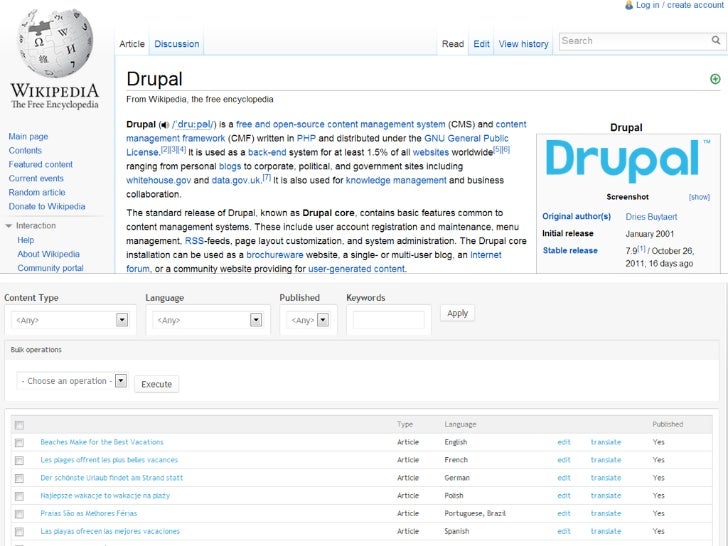Click the user icon next to Log in

(629, 5)
